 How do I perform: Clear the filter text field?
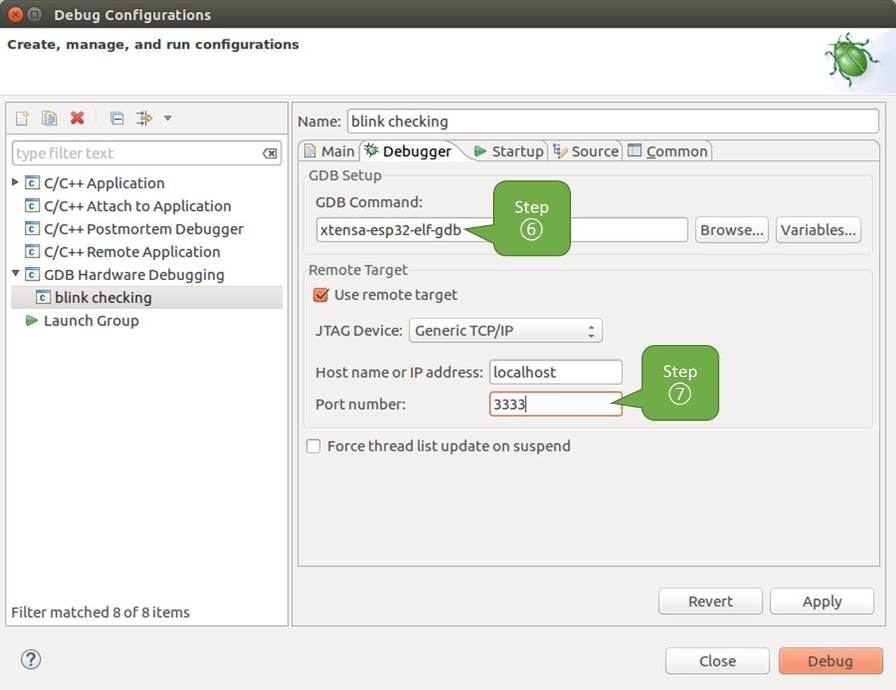click(x=268, y=153)
